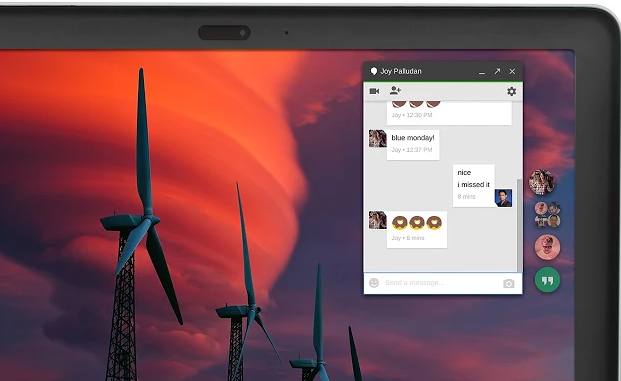The height and width of the screenshot is (381, 621).
Task: Open chat settings gear
Action: click(x=511, y=91)
